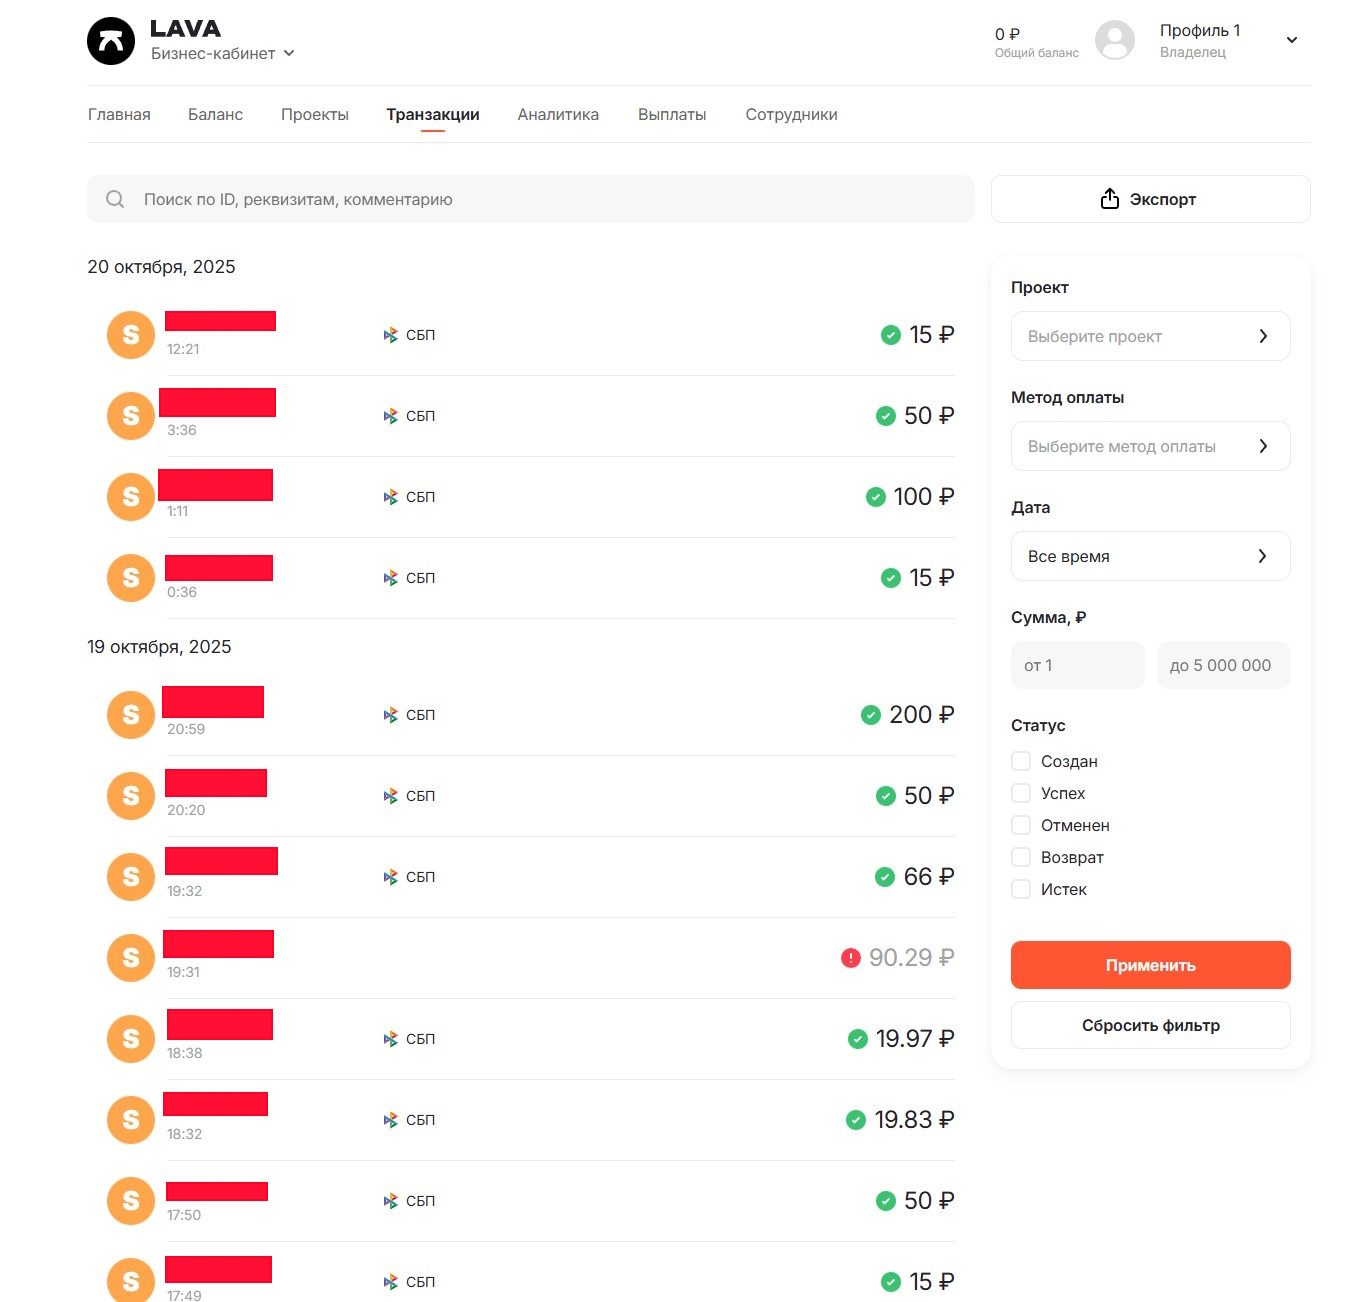This screenshot has height=1302, width=1357.
Task: Click the red error icon beside 90.29 ₽
Action: [x=851, y=958]
